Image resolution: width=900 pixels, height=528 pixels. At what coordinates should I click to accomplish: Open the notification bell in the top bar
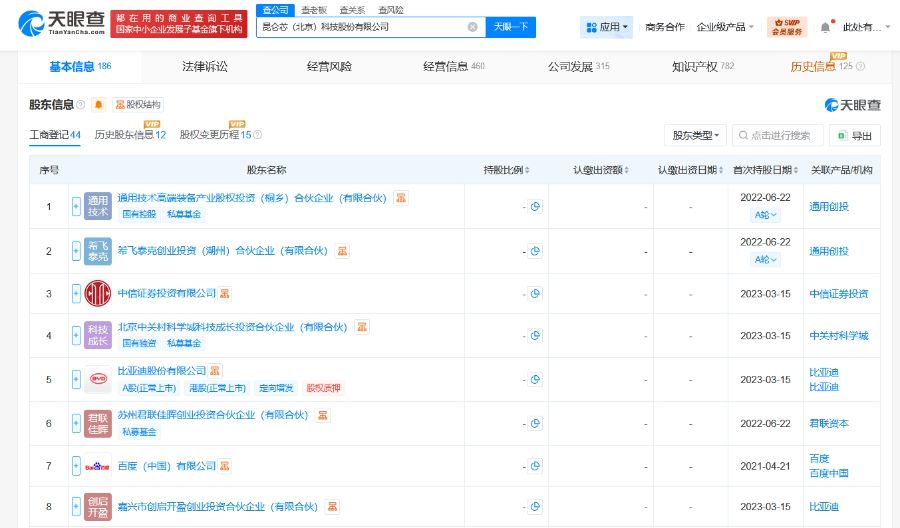[x=825, y=27]
